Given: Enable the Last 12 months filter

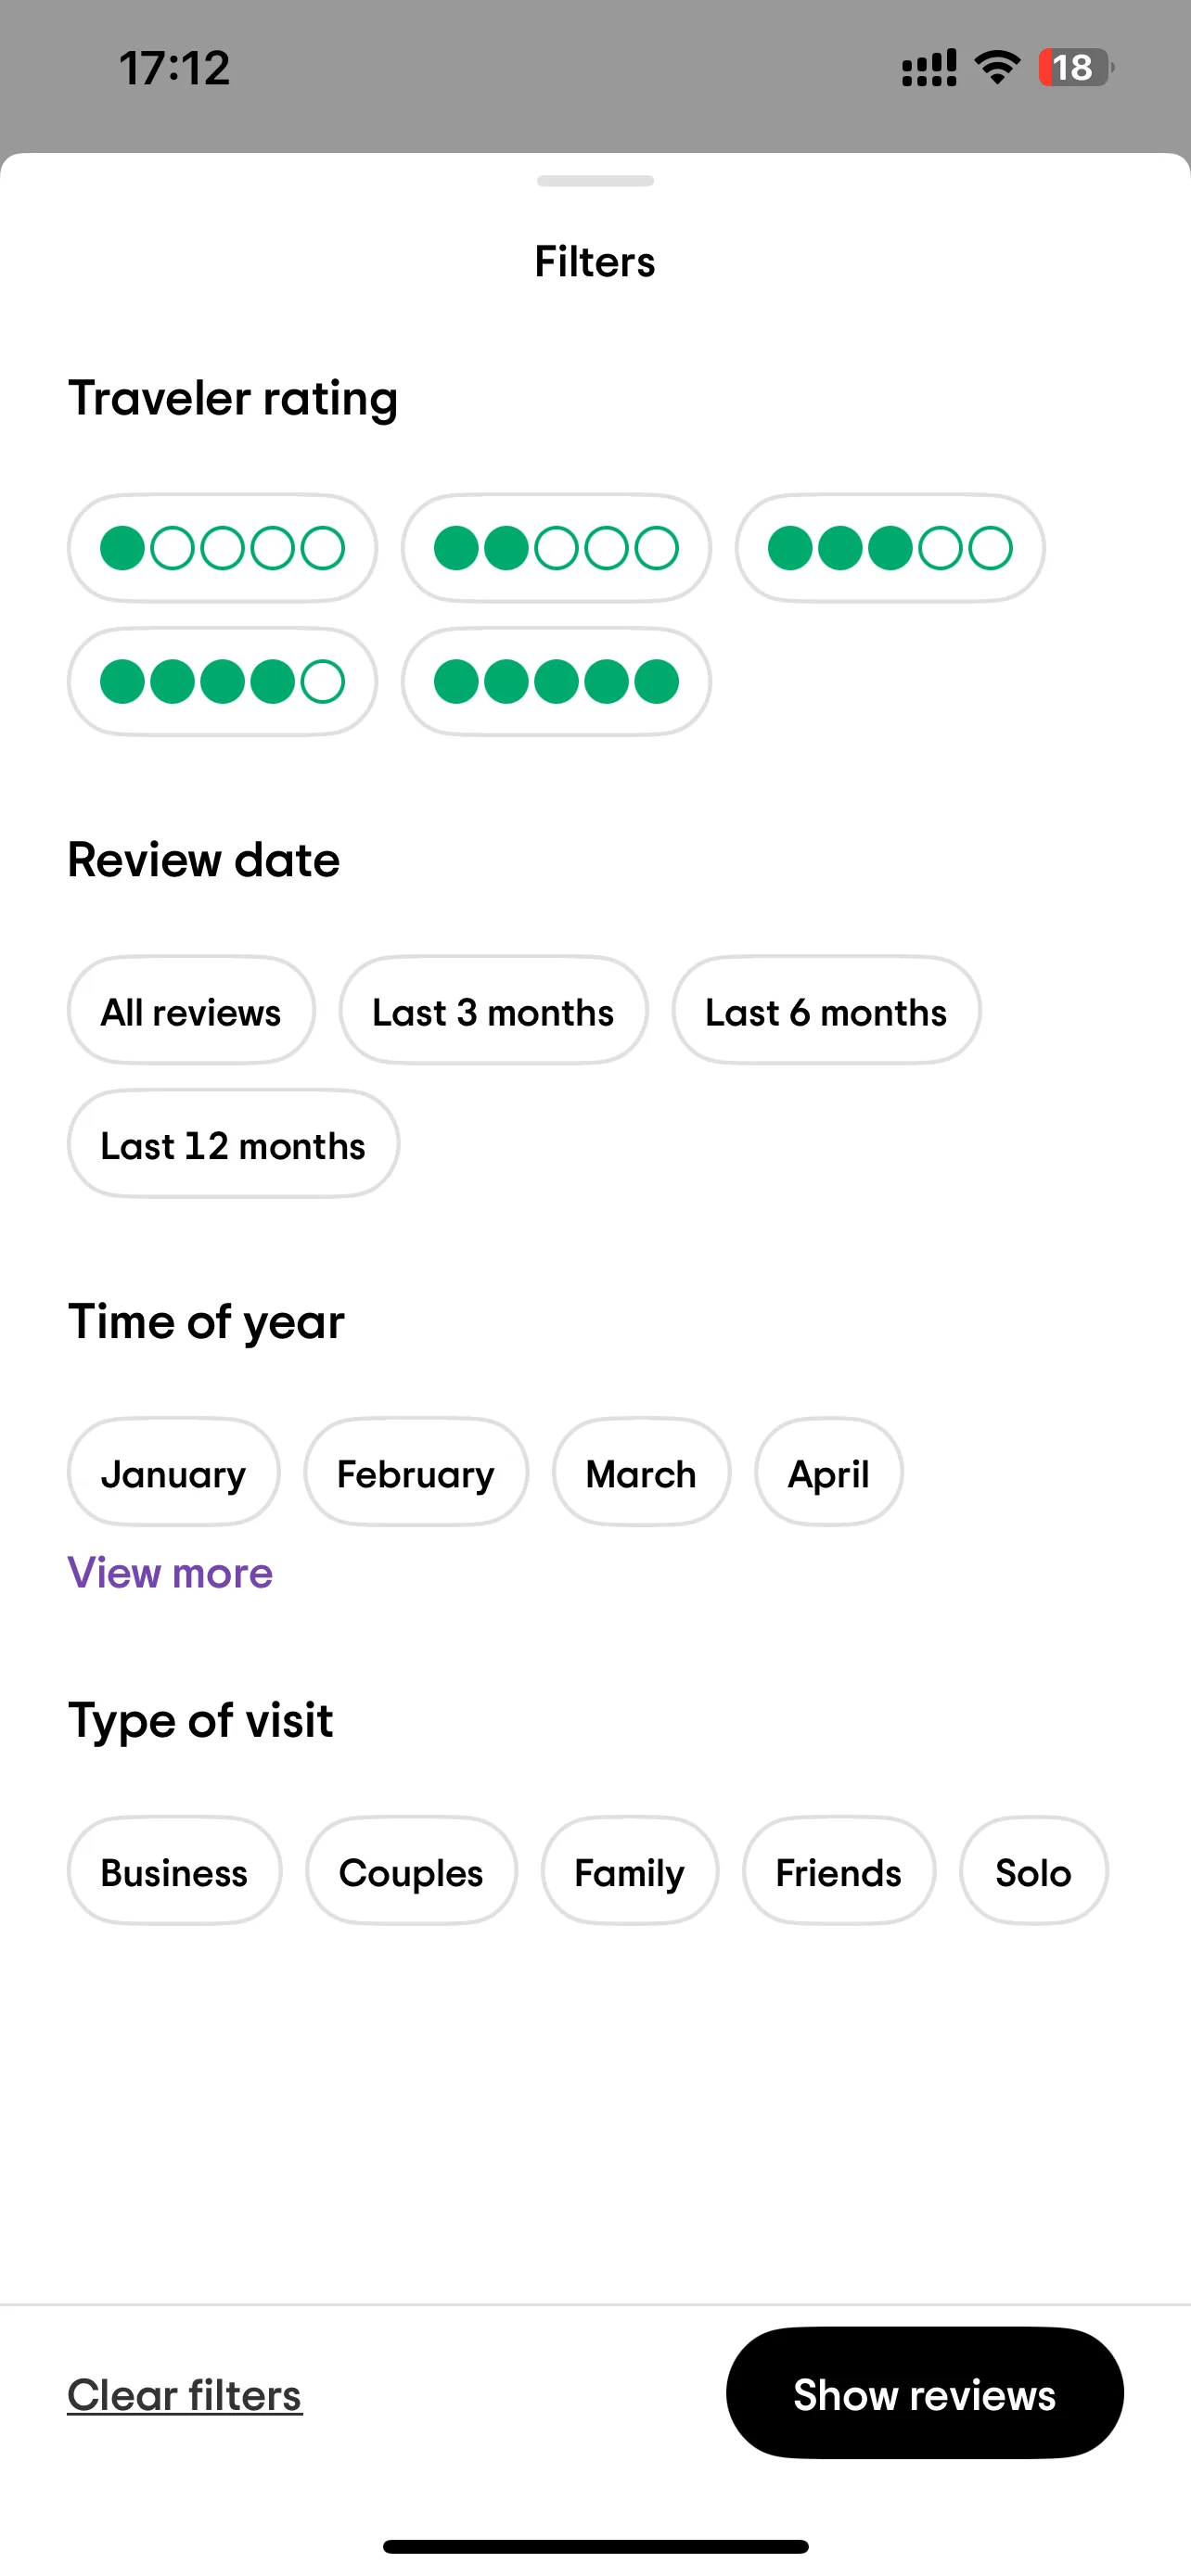Looking at the screenshot, I should coord(233,1144).
